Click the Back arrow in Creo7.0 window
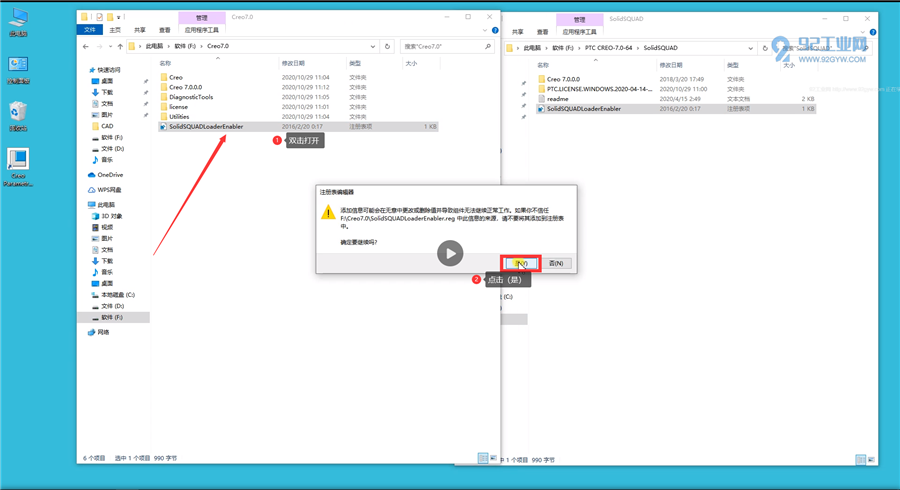The height and width of the screenshot is (490, 900). pos(86,46)
